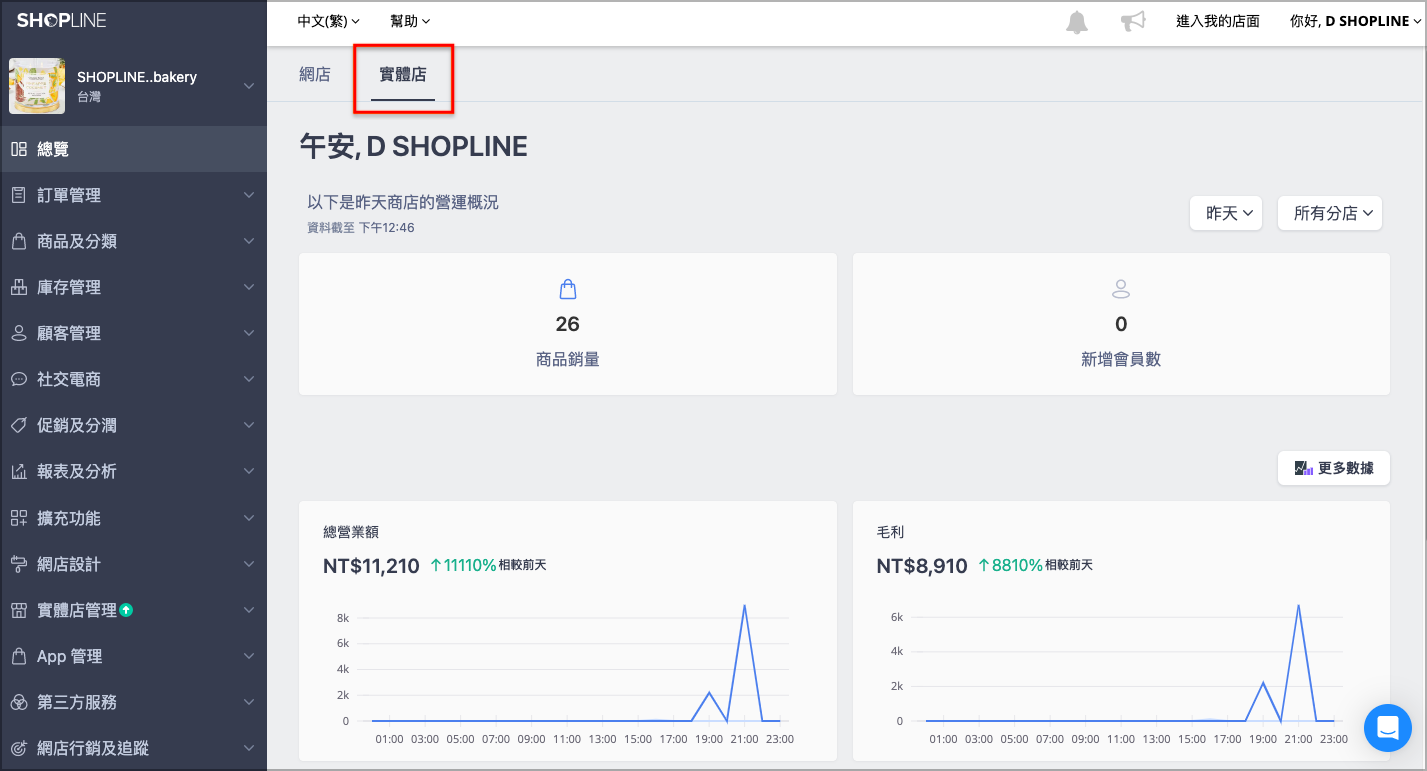Click the NT$11,210 revenue value
Image resolution: width=1427 pixels, height=771 pixels.
pyautogui.click(x=371, y=566)
